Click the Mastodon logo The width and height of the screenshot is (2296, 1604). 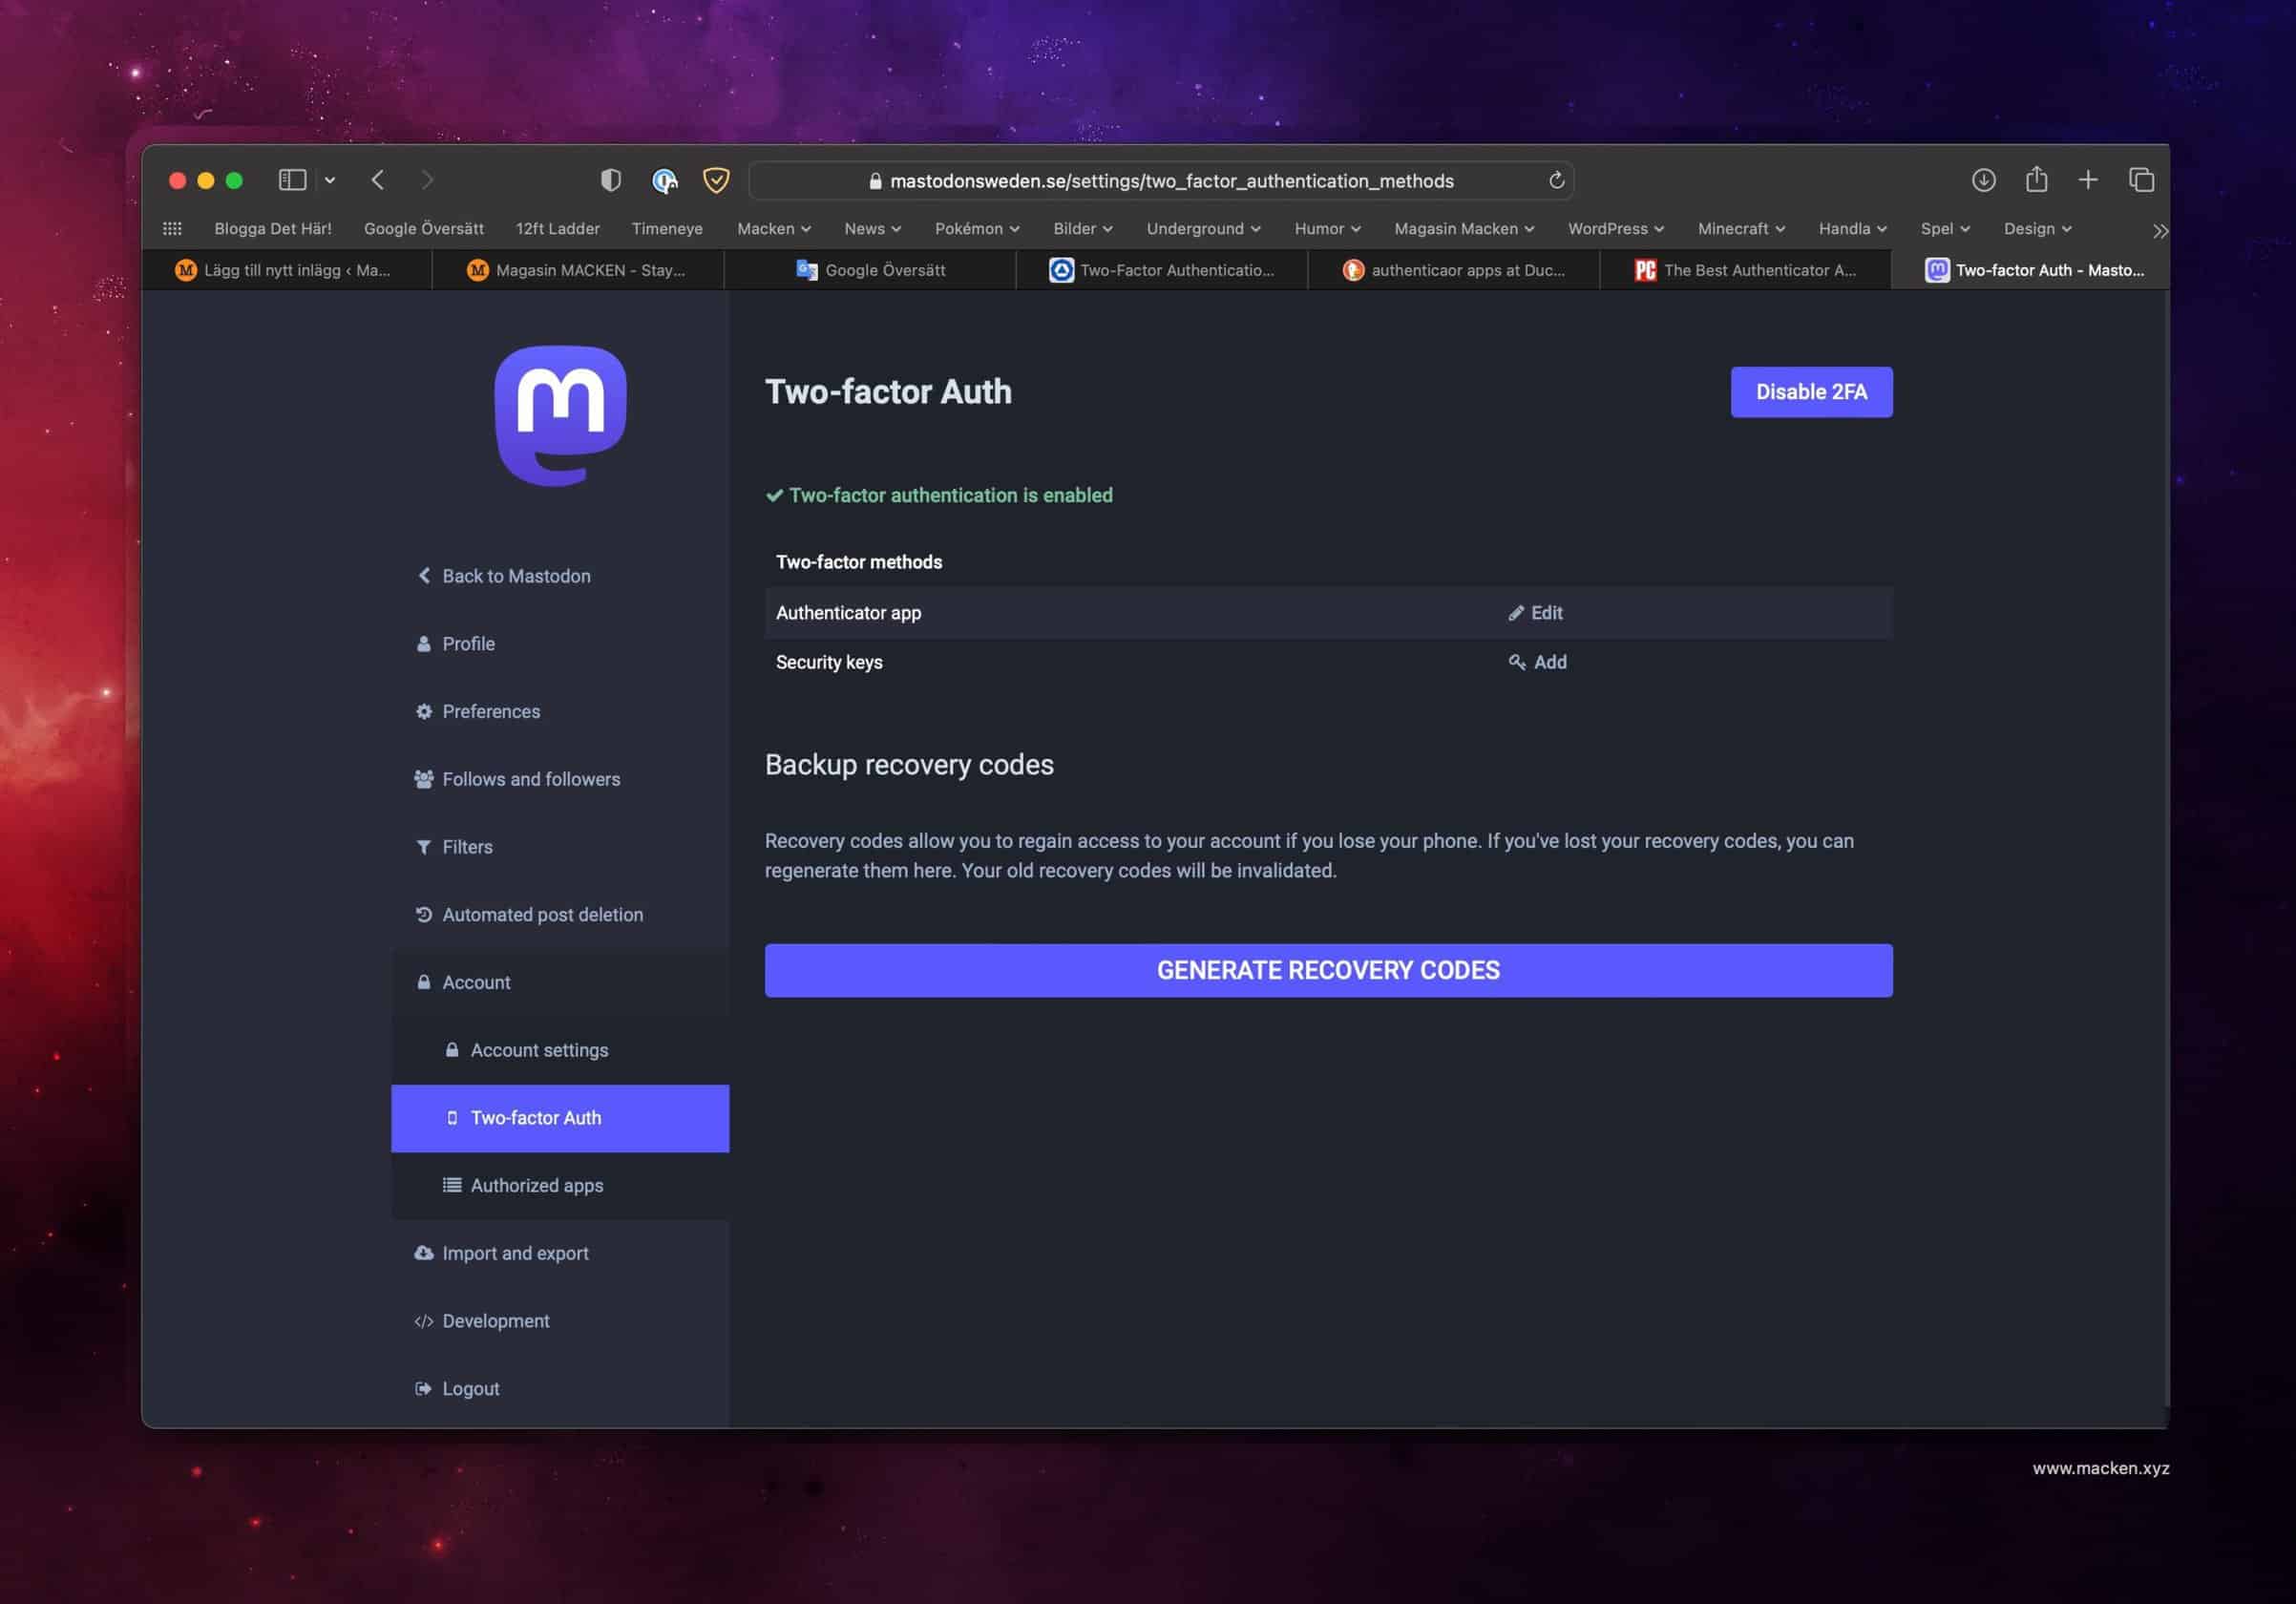tap(561, 415)
